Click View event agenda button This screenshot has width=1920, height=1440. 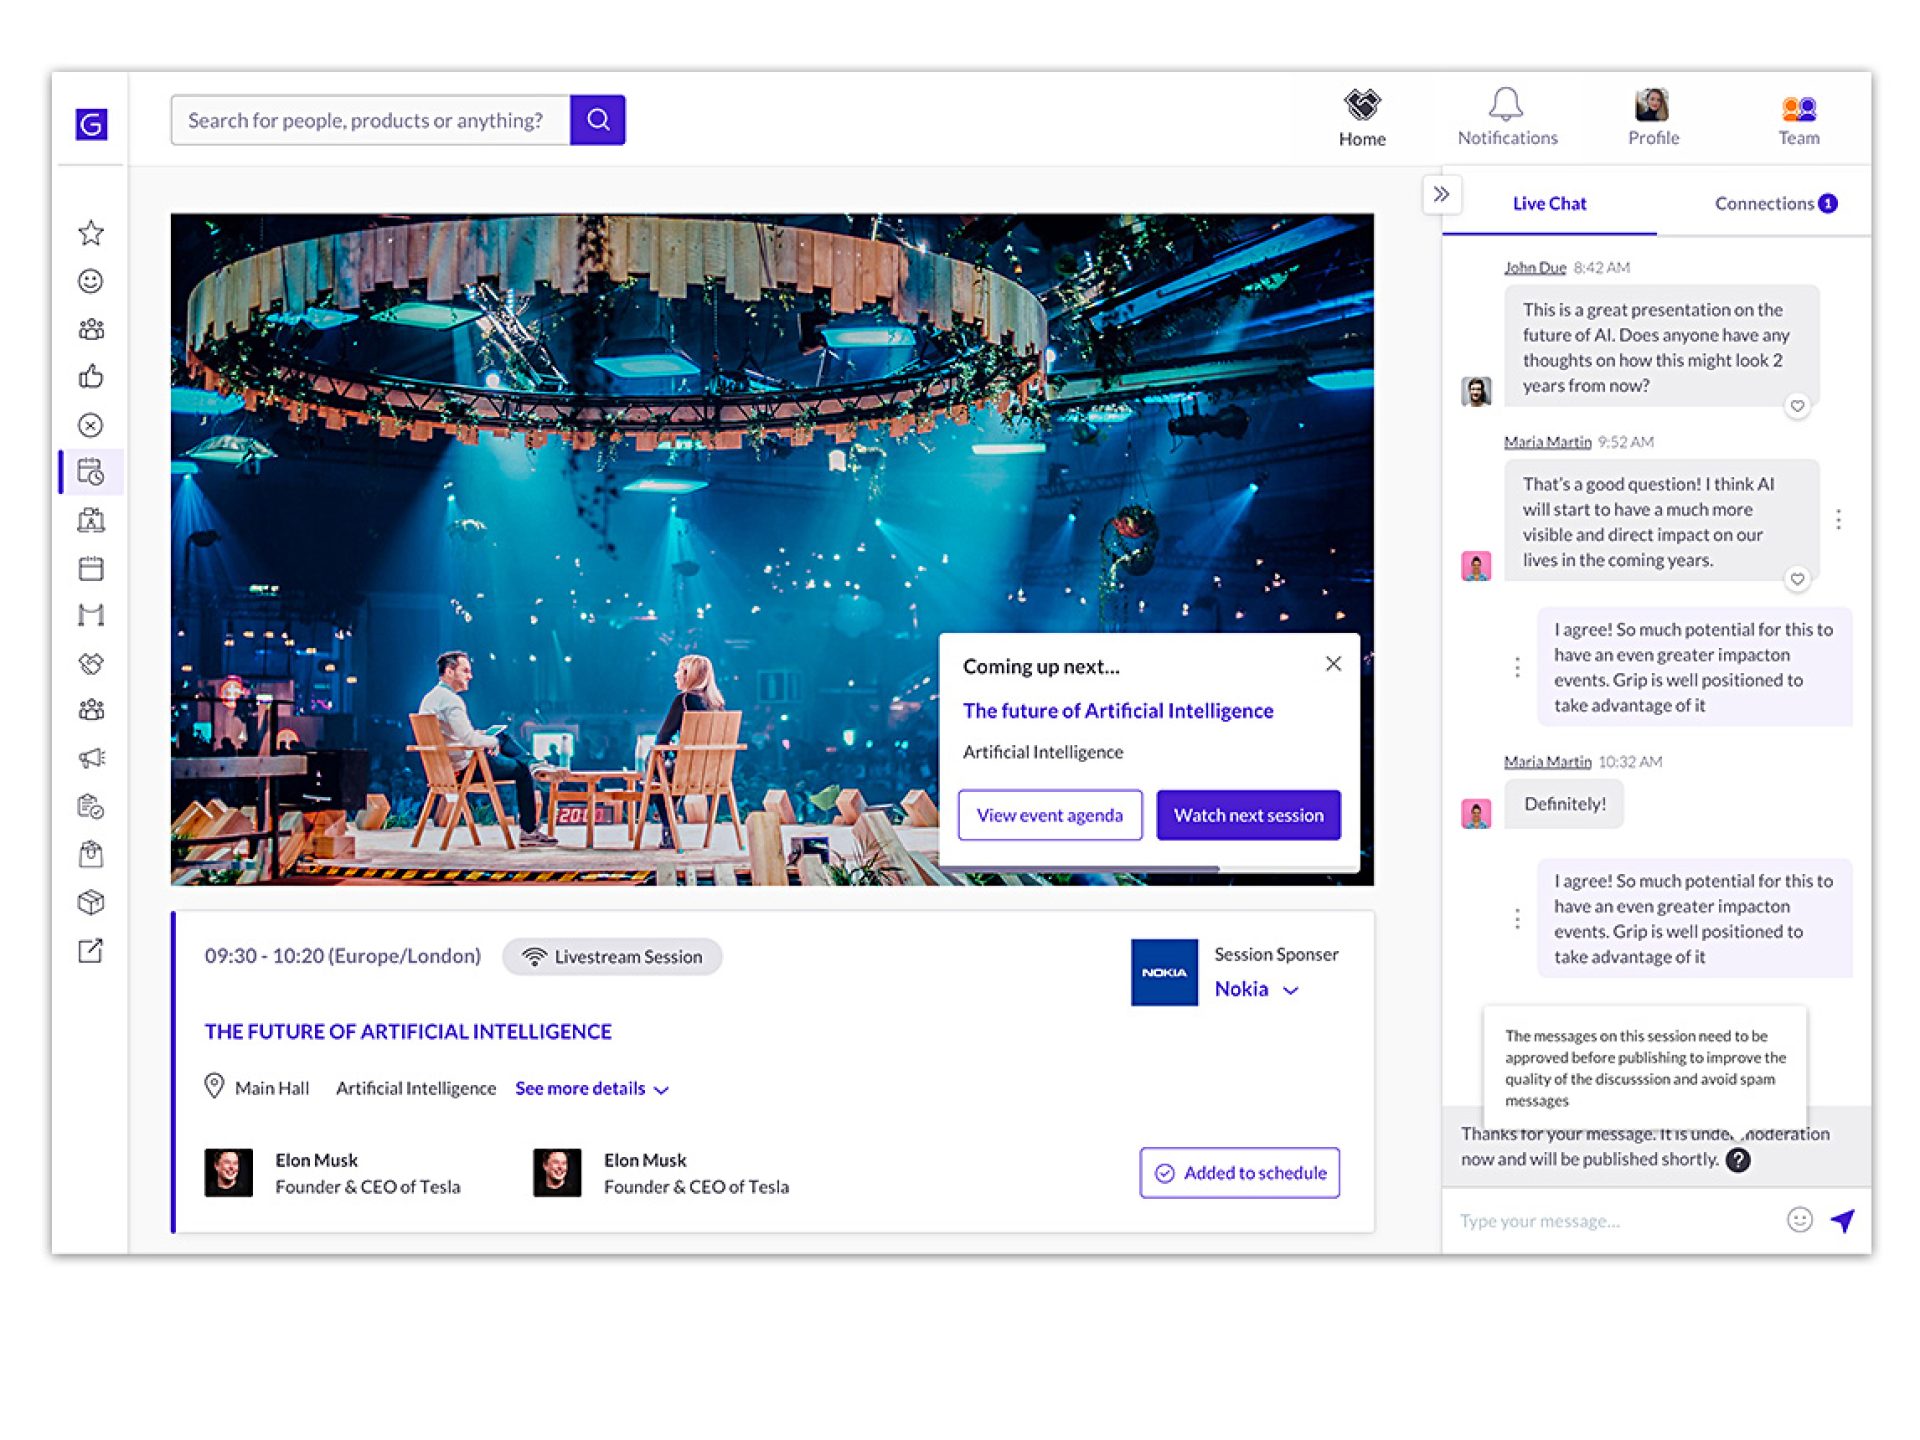tap(1050, 815)
